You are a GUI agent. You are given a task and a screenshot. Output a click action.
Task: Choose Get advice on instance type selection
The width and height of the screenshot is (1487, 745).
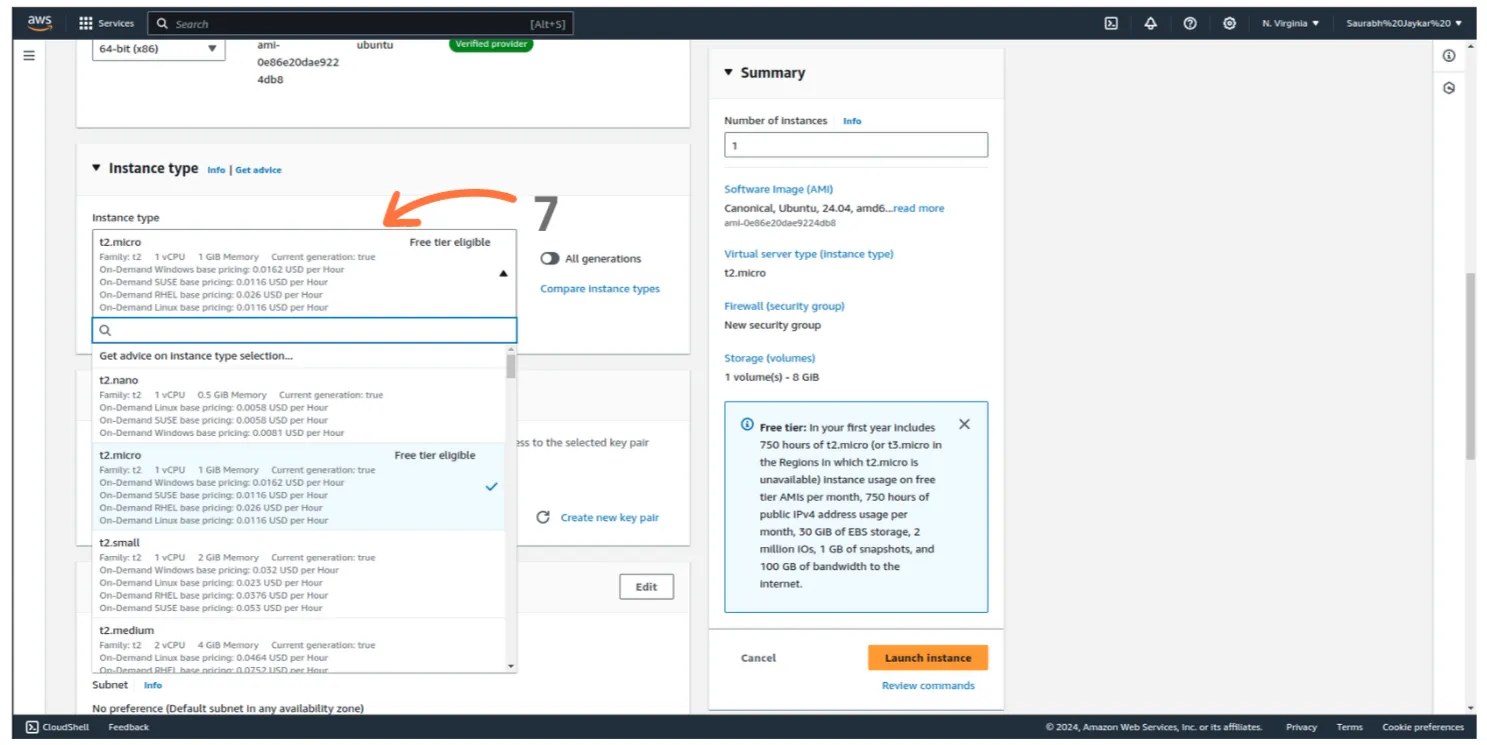coord(196,355)
